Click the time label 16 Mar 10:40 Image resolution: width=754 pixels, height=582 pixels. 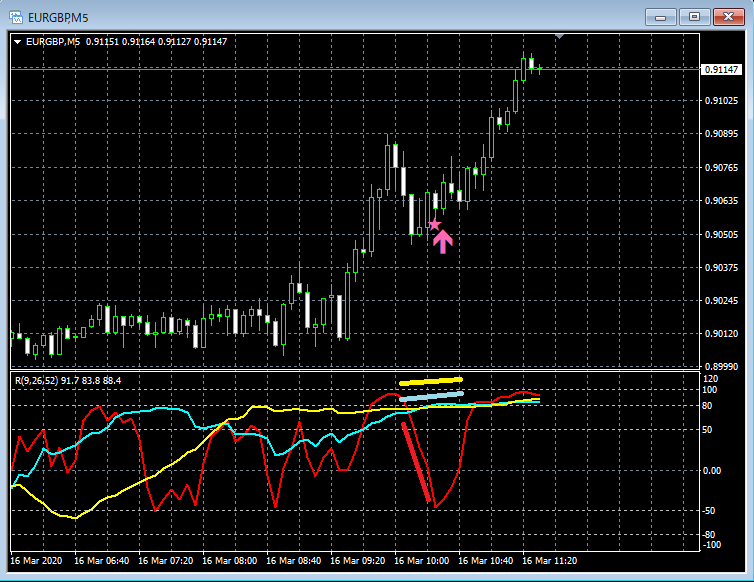(486, 560)
